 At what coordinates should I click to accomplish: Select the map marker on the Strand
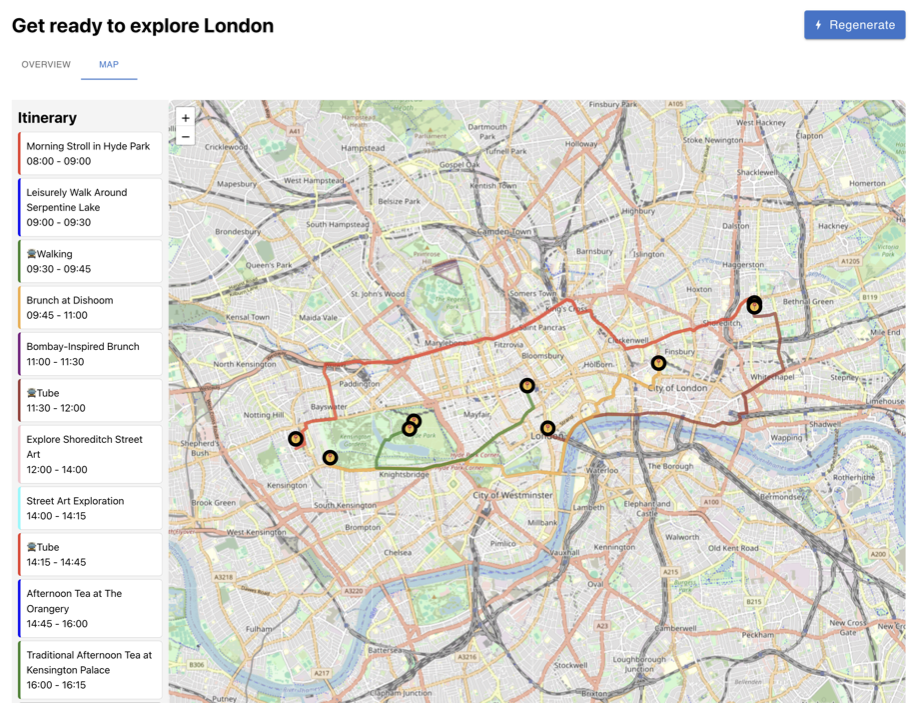[x=547, y=429]
